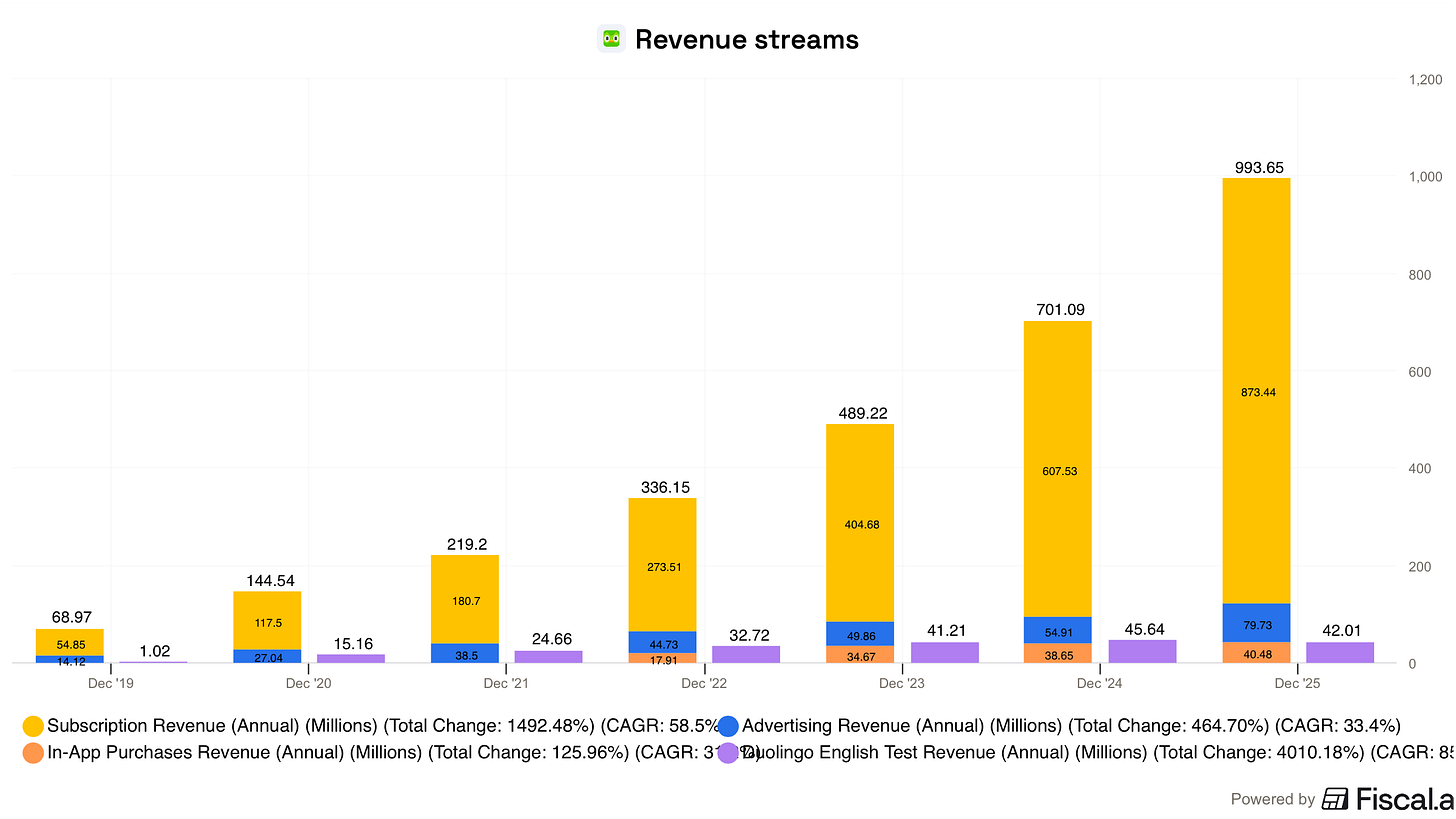Screen dimensions: 1456x819
Task: Select the purple Duolingo English Test legend swatch
Action: pos(729,753)
